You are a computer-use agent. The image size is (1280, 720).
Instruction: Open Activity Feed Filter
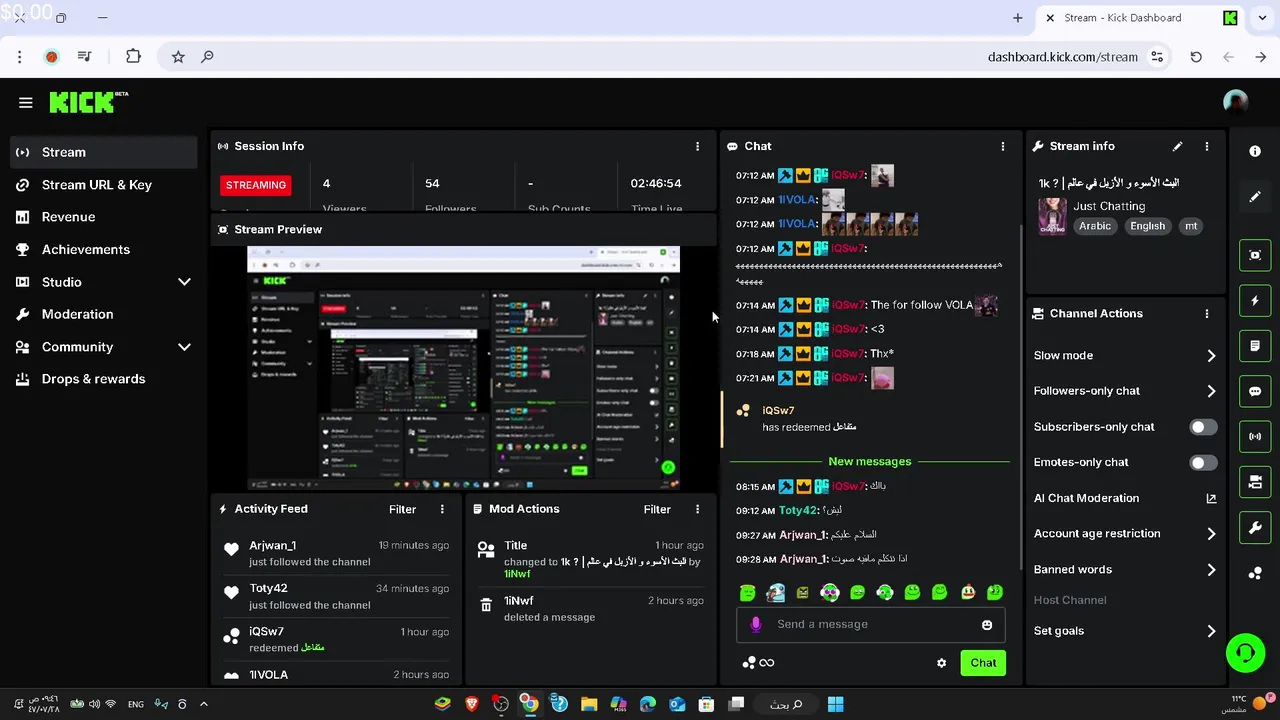402,509
